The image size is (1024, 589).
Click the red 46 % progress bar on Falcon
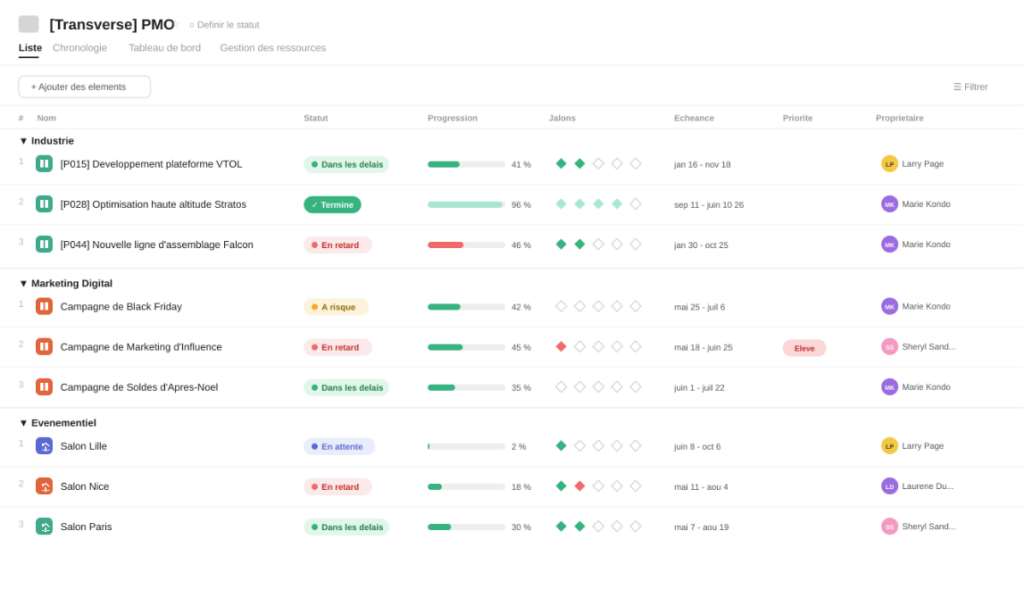tap(466, 246)
